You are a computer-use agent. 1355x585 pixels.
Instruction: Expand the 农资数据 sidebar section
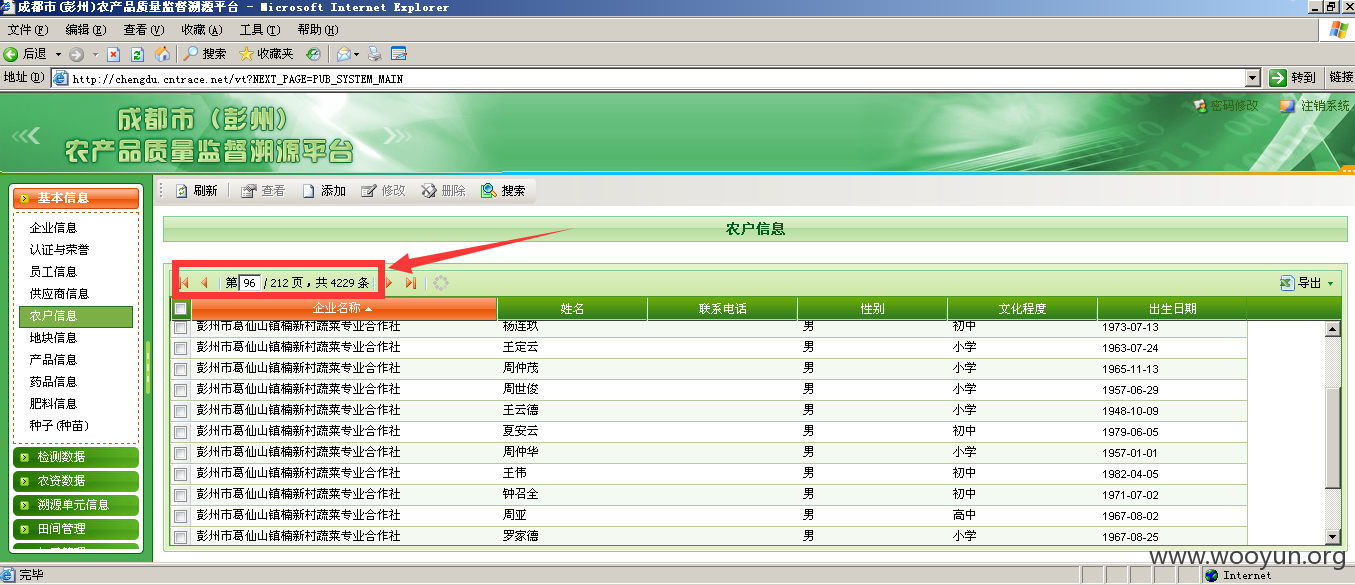(x=76, y=481)
